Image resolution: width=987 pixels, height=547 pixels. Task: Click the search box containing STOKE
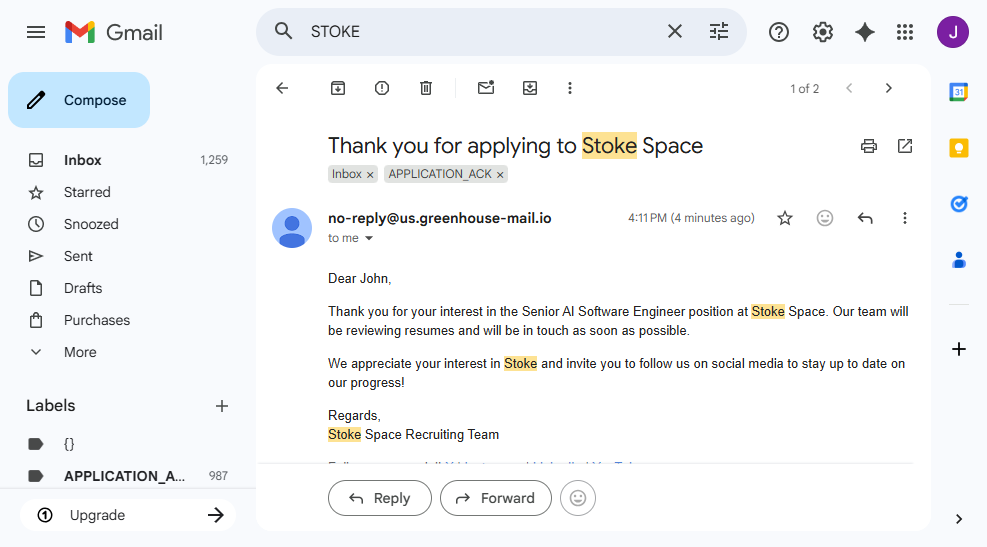point(480,32)
